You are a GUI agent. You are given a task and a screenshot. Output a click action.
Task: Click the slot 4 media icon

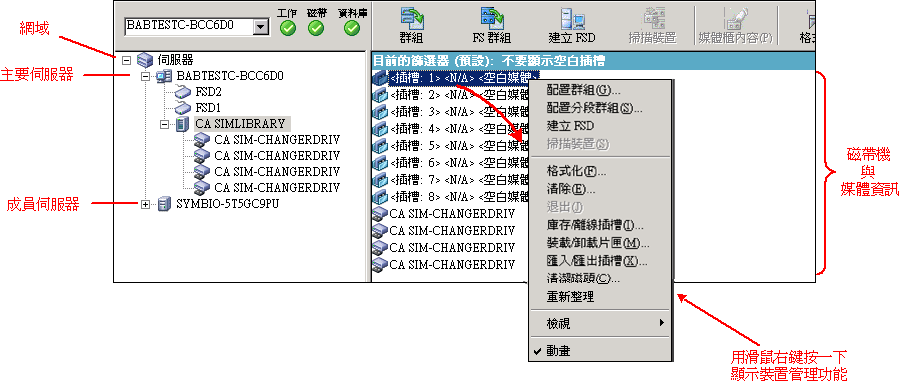[x=380, y=129]
